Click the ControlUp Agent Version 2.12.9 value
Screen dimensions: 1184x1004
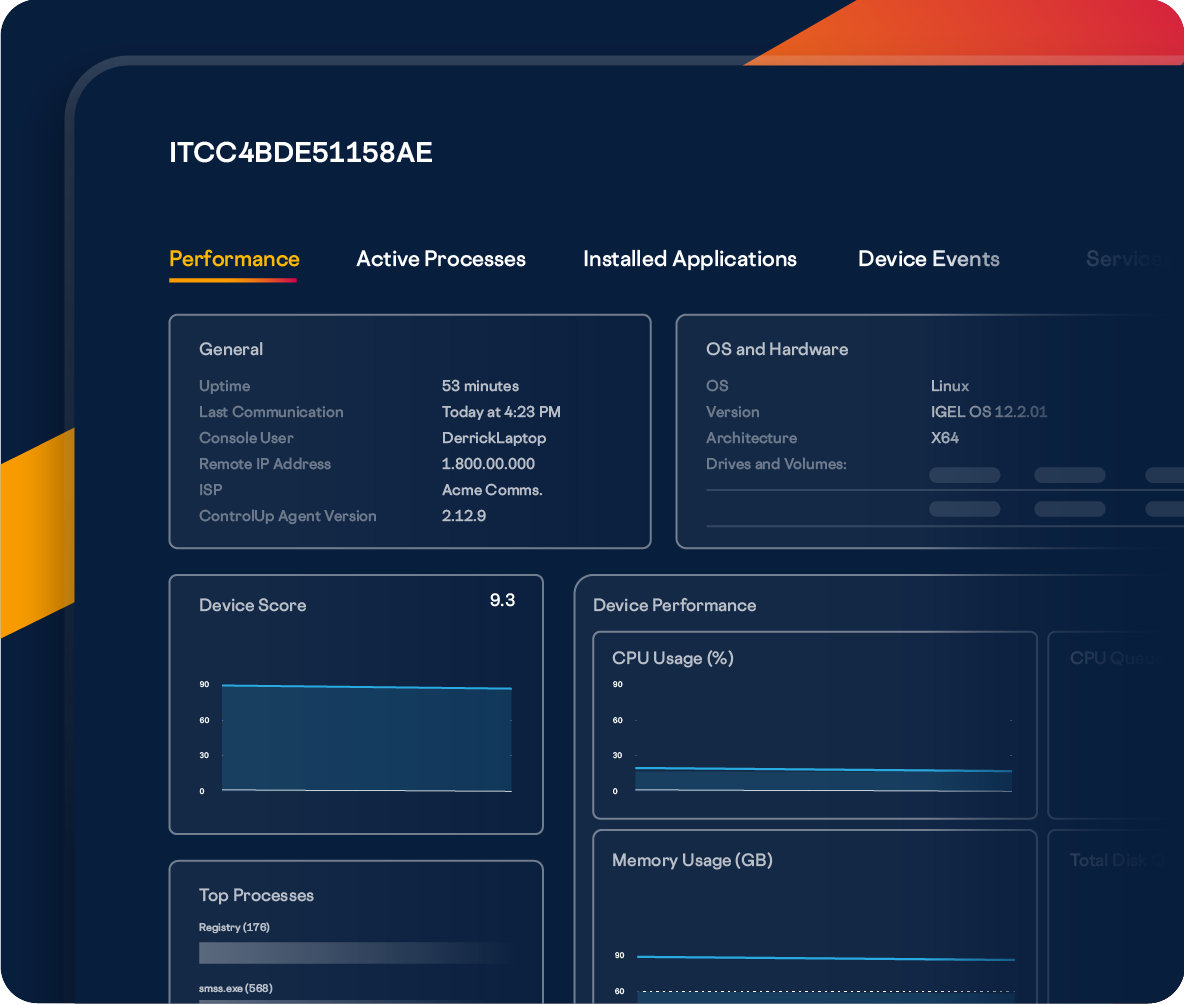pyautogui.click(x=464, y=516)
